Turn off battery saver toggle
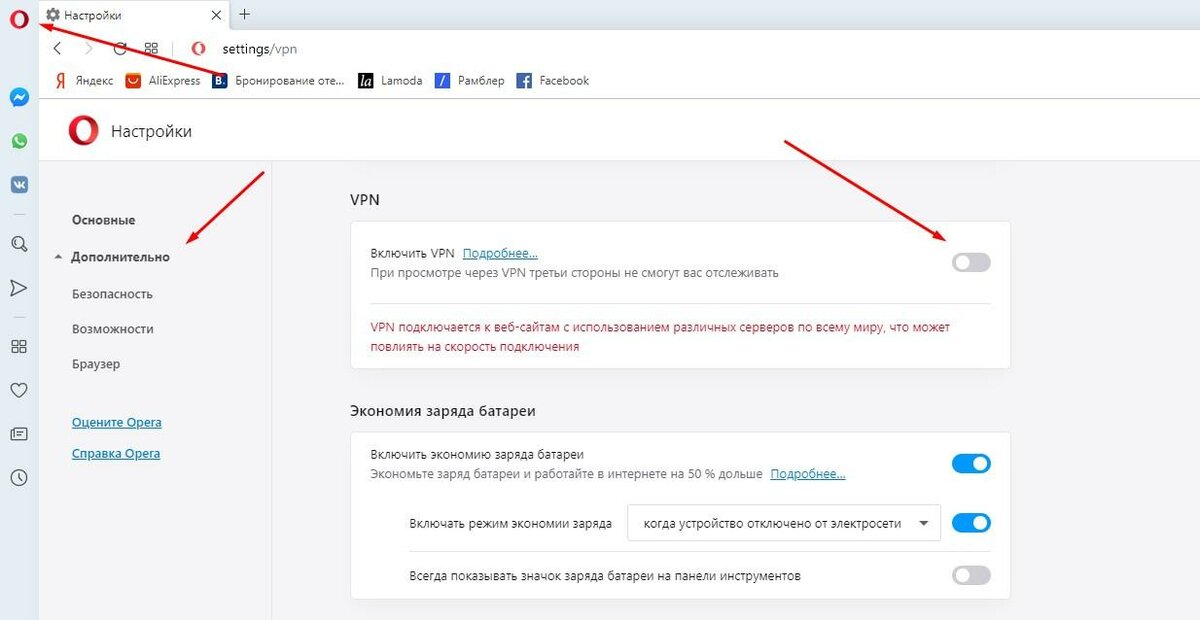Image resolution: width=1200 pixels, height=620 pixels. pyautogui.click(x=971, y=463)
